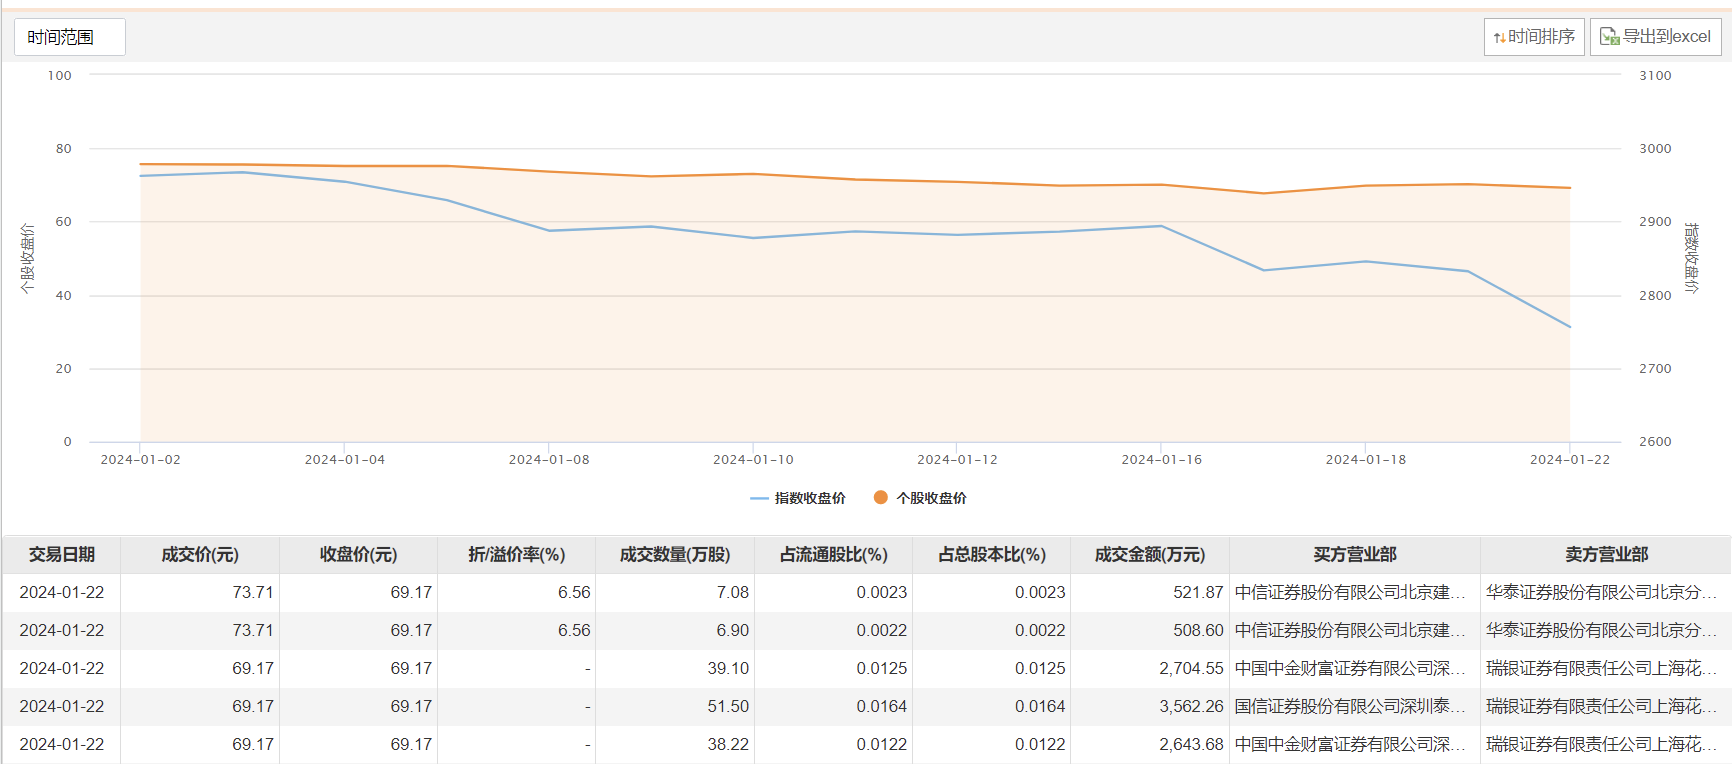Click the 成交价(元) column header
The image size is (1732, 764).
[200, 554]
